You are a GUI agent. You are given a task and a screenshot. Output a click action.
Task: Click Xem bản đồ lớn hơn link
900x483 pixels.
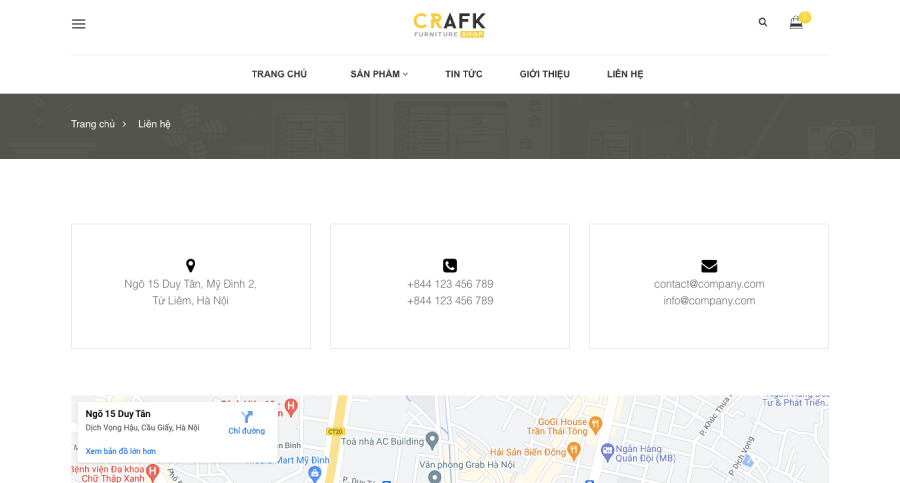[x=121, y=451]
